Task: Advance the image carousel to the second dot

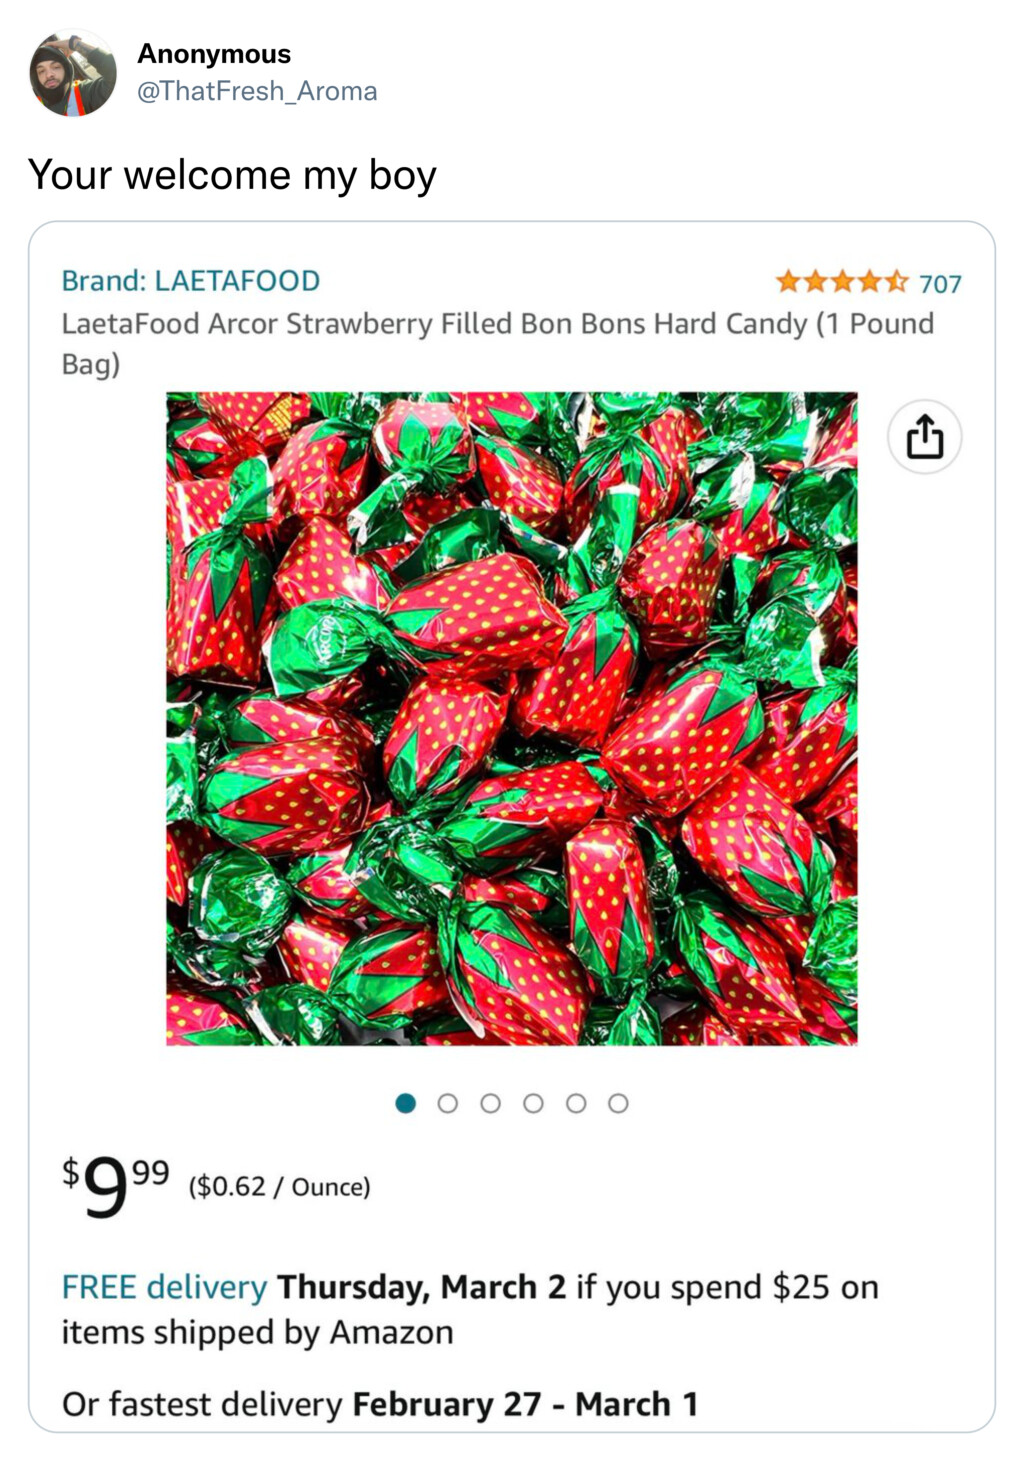Action: [448, 1102]
